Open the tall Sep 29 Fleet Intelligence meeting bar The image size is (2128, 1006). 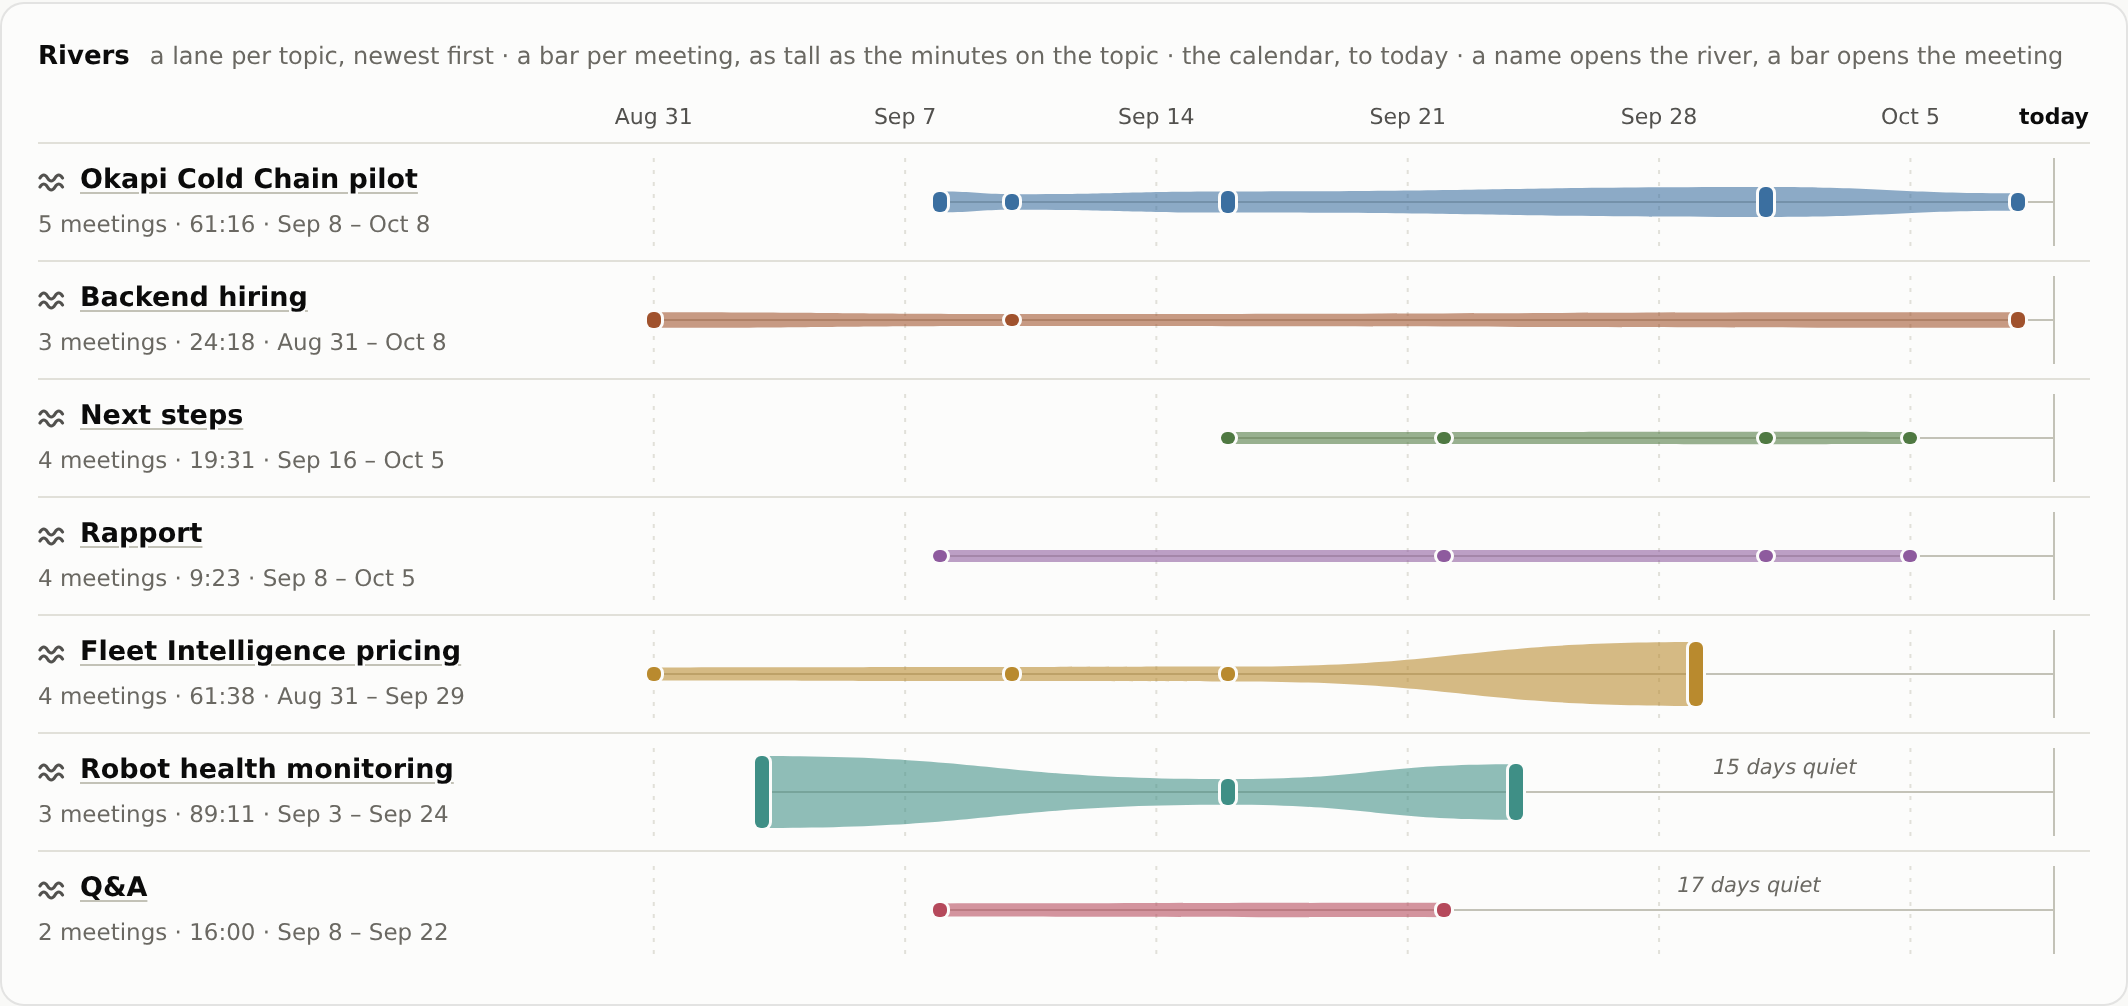point(1695,674)
